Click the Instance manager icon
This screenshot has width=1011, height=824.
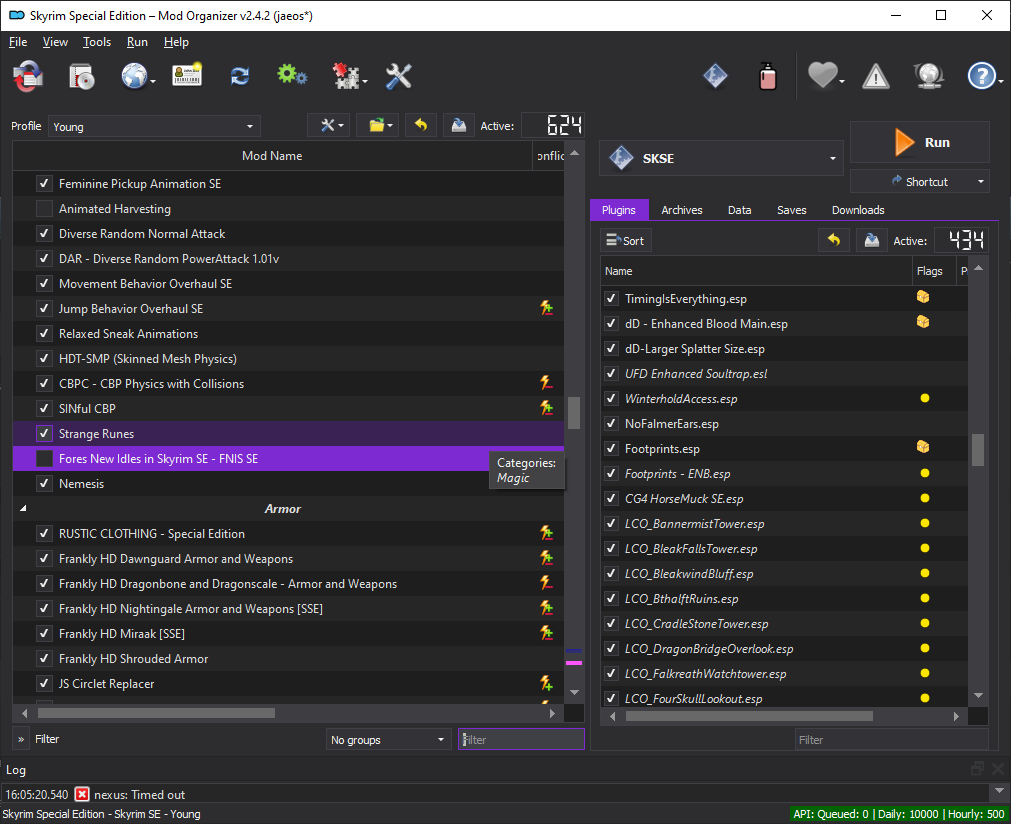click(28, 76)
